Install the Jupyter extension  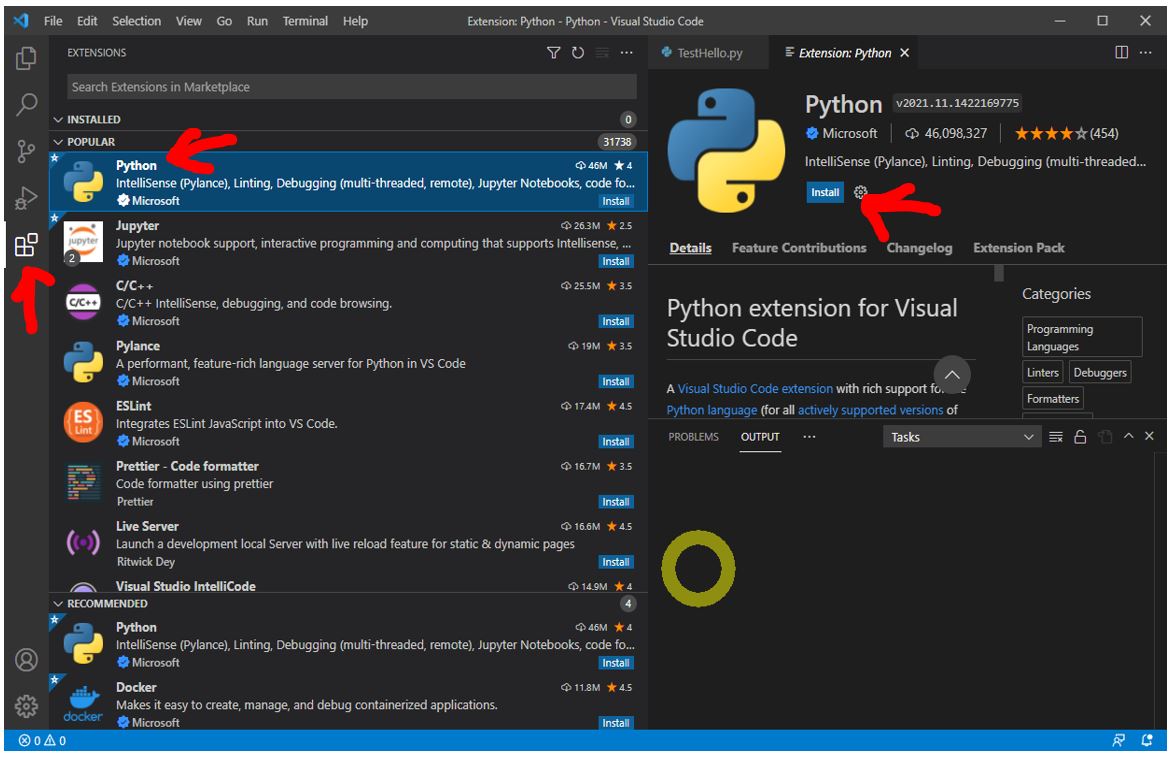click(615, 261)
